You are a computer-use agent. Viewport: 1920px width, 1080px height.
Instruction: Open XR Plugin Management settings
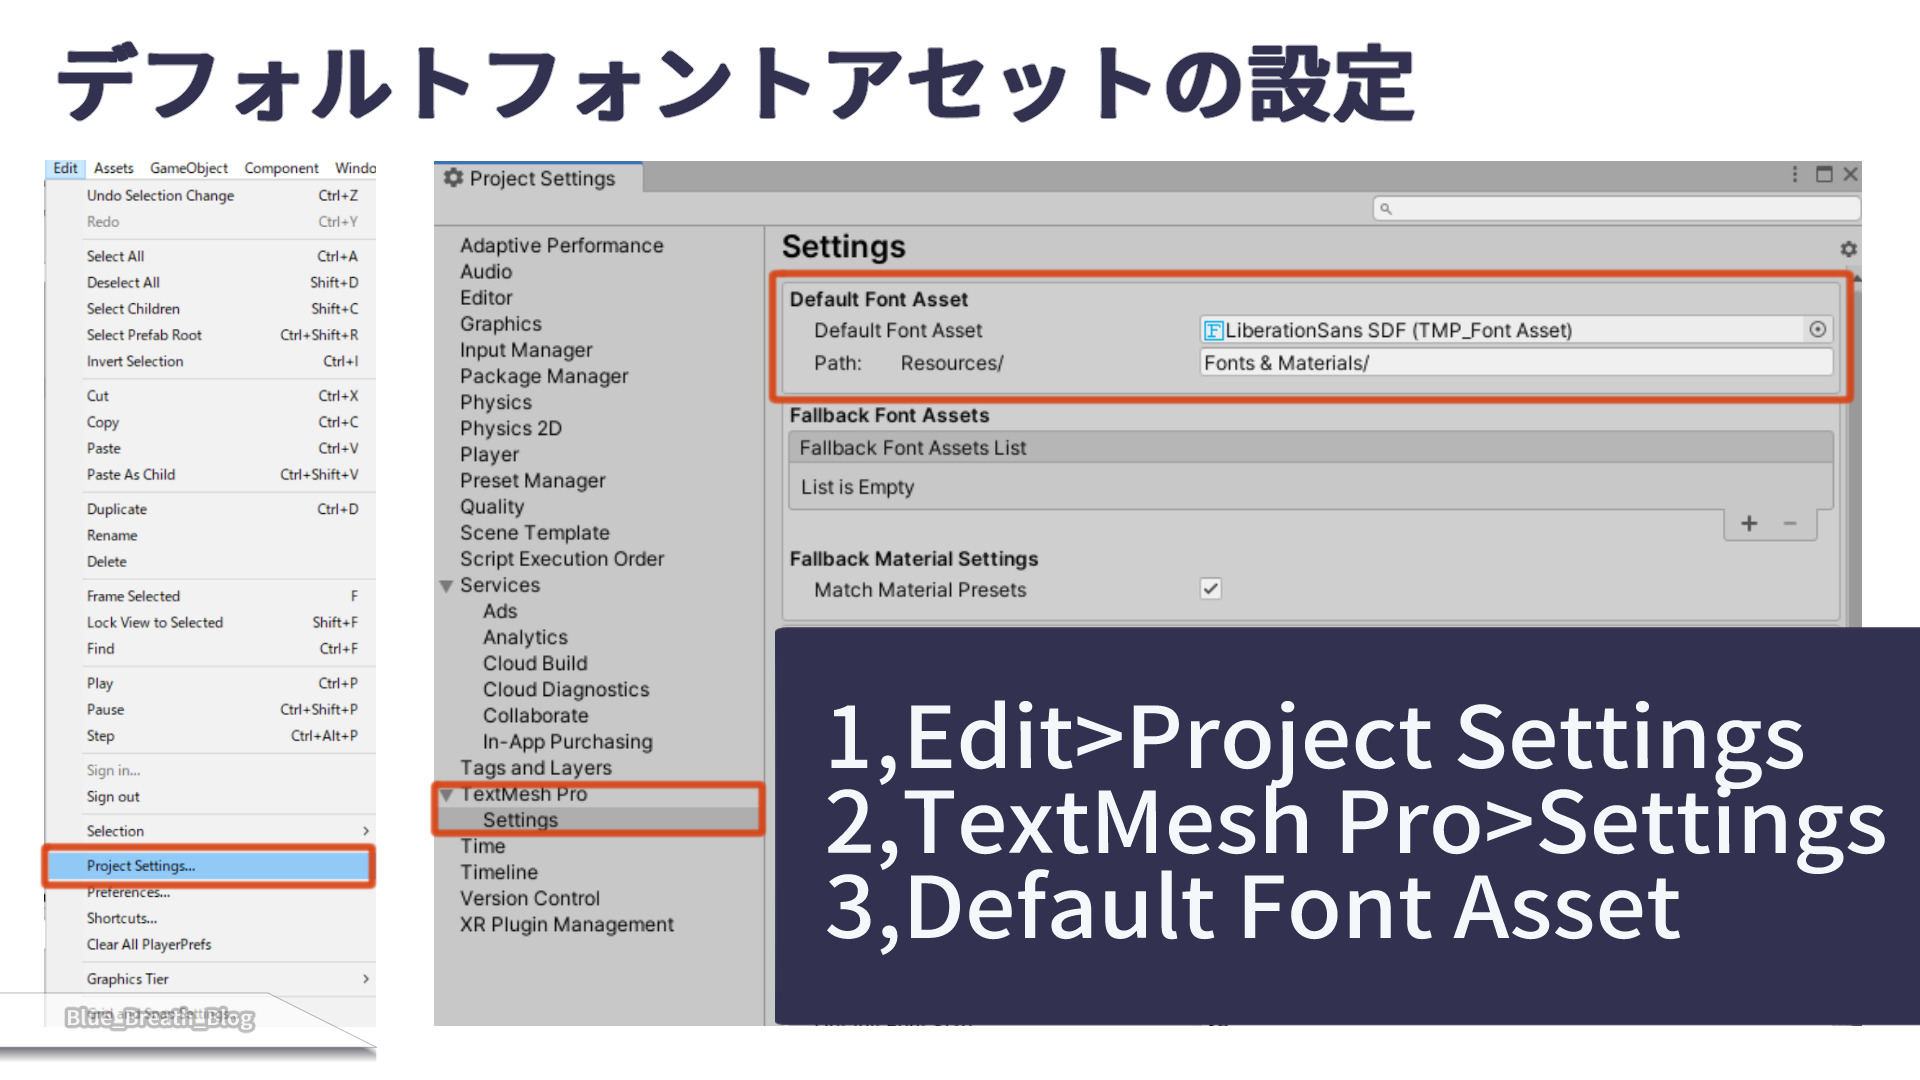click(x=566, y=924)
